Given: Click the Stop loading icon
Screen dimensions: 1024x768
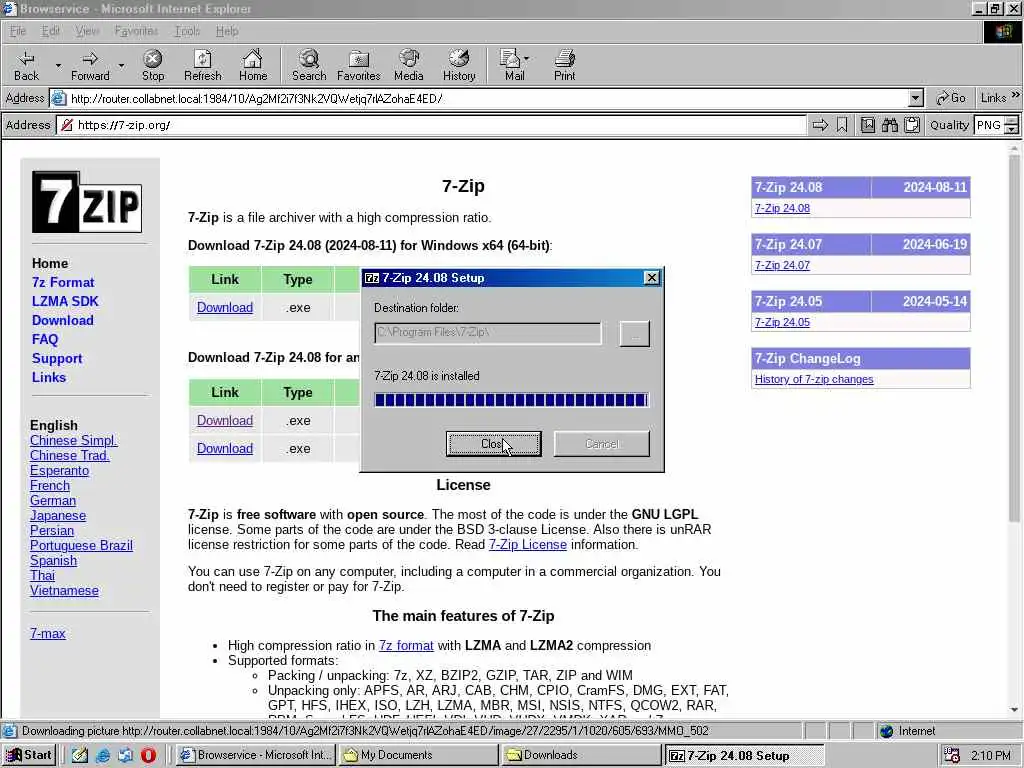Looking at the screenshot, I should point(153,65).
